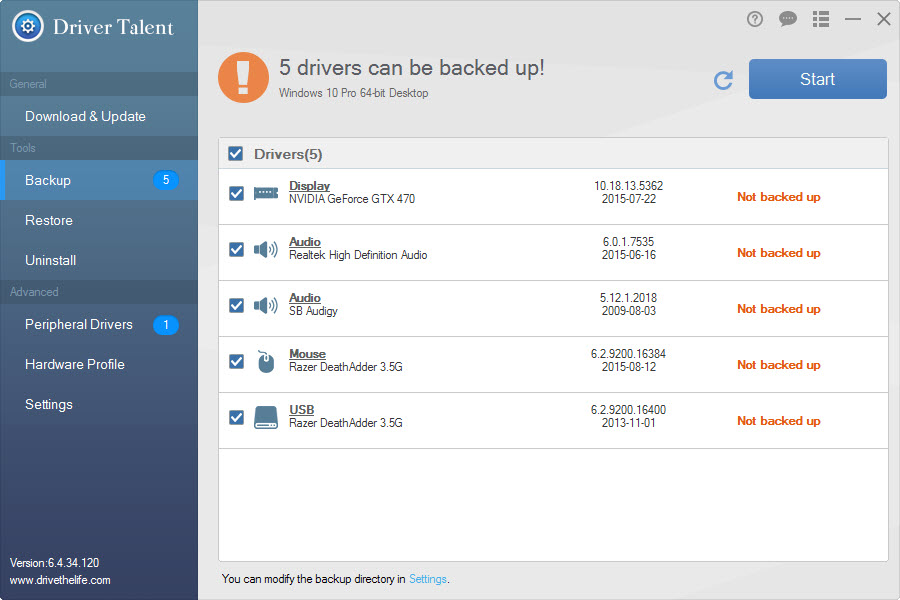Image resolution: width=900 pixels, height=600 pixels.
Task: Click Not backed up status for Display
Action: tap(779, 197)
